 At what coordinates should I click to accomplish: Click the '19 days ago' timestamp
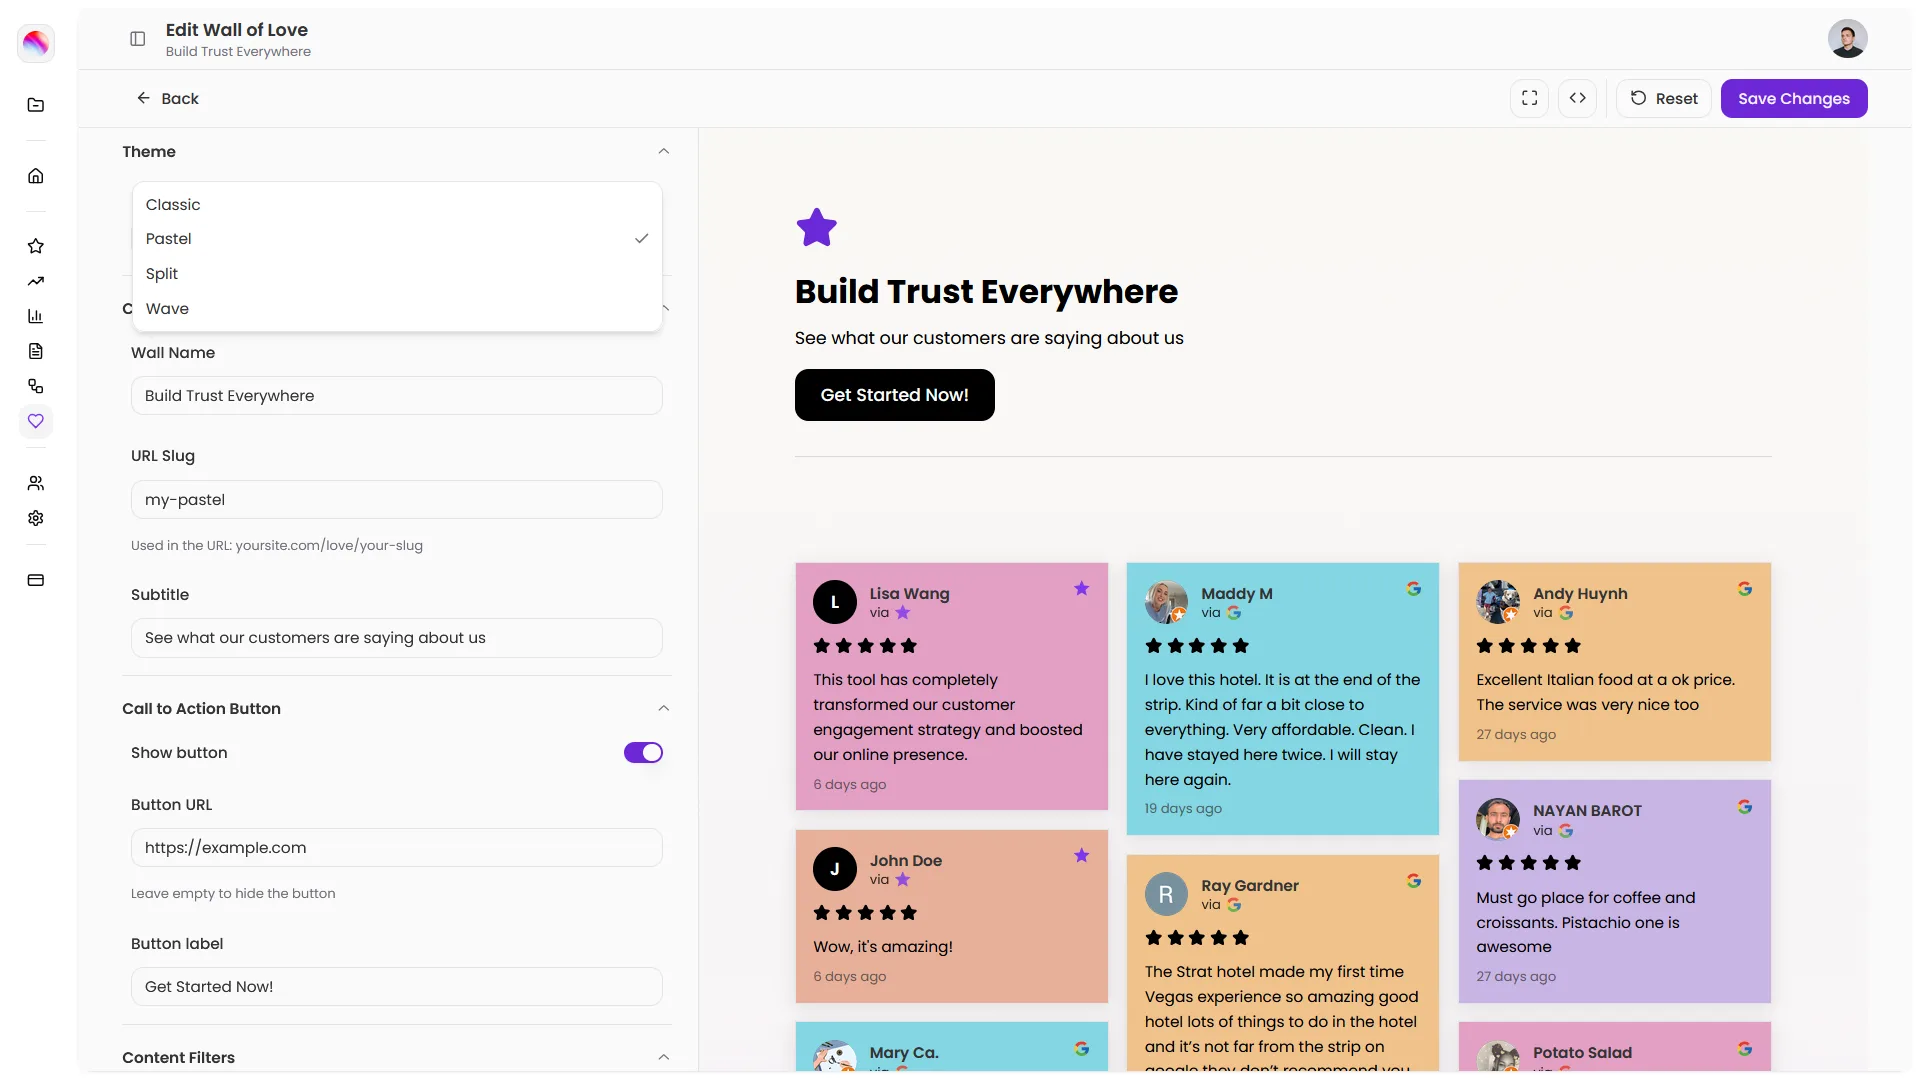coord(1183,809)
